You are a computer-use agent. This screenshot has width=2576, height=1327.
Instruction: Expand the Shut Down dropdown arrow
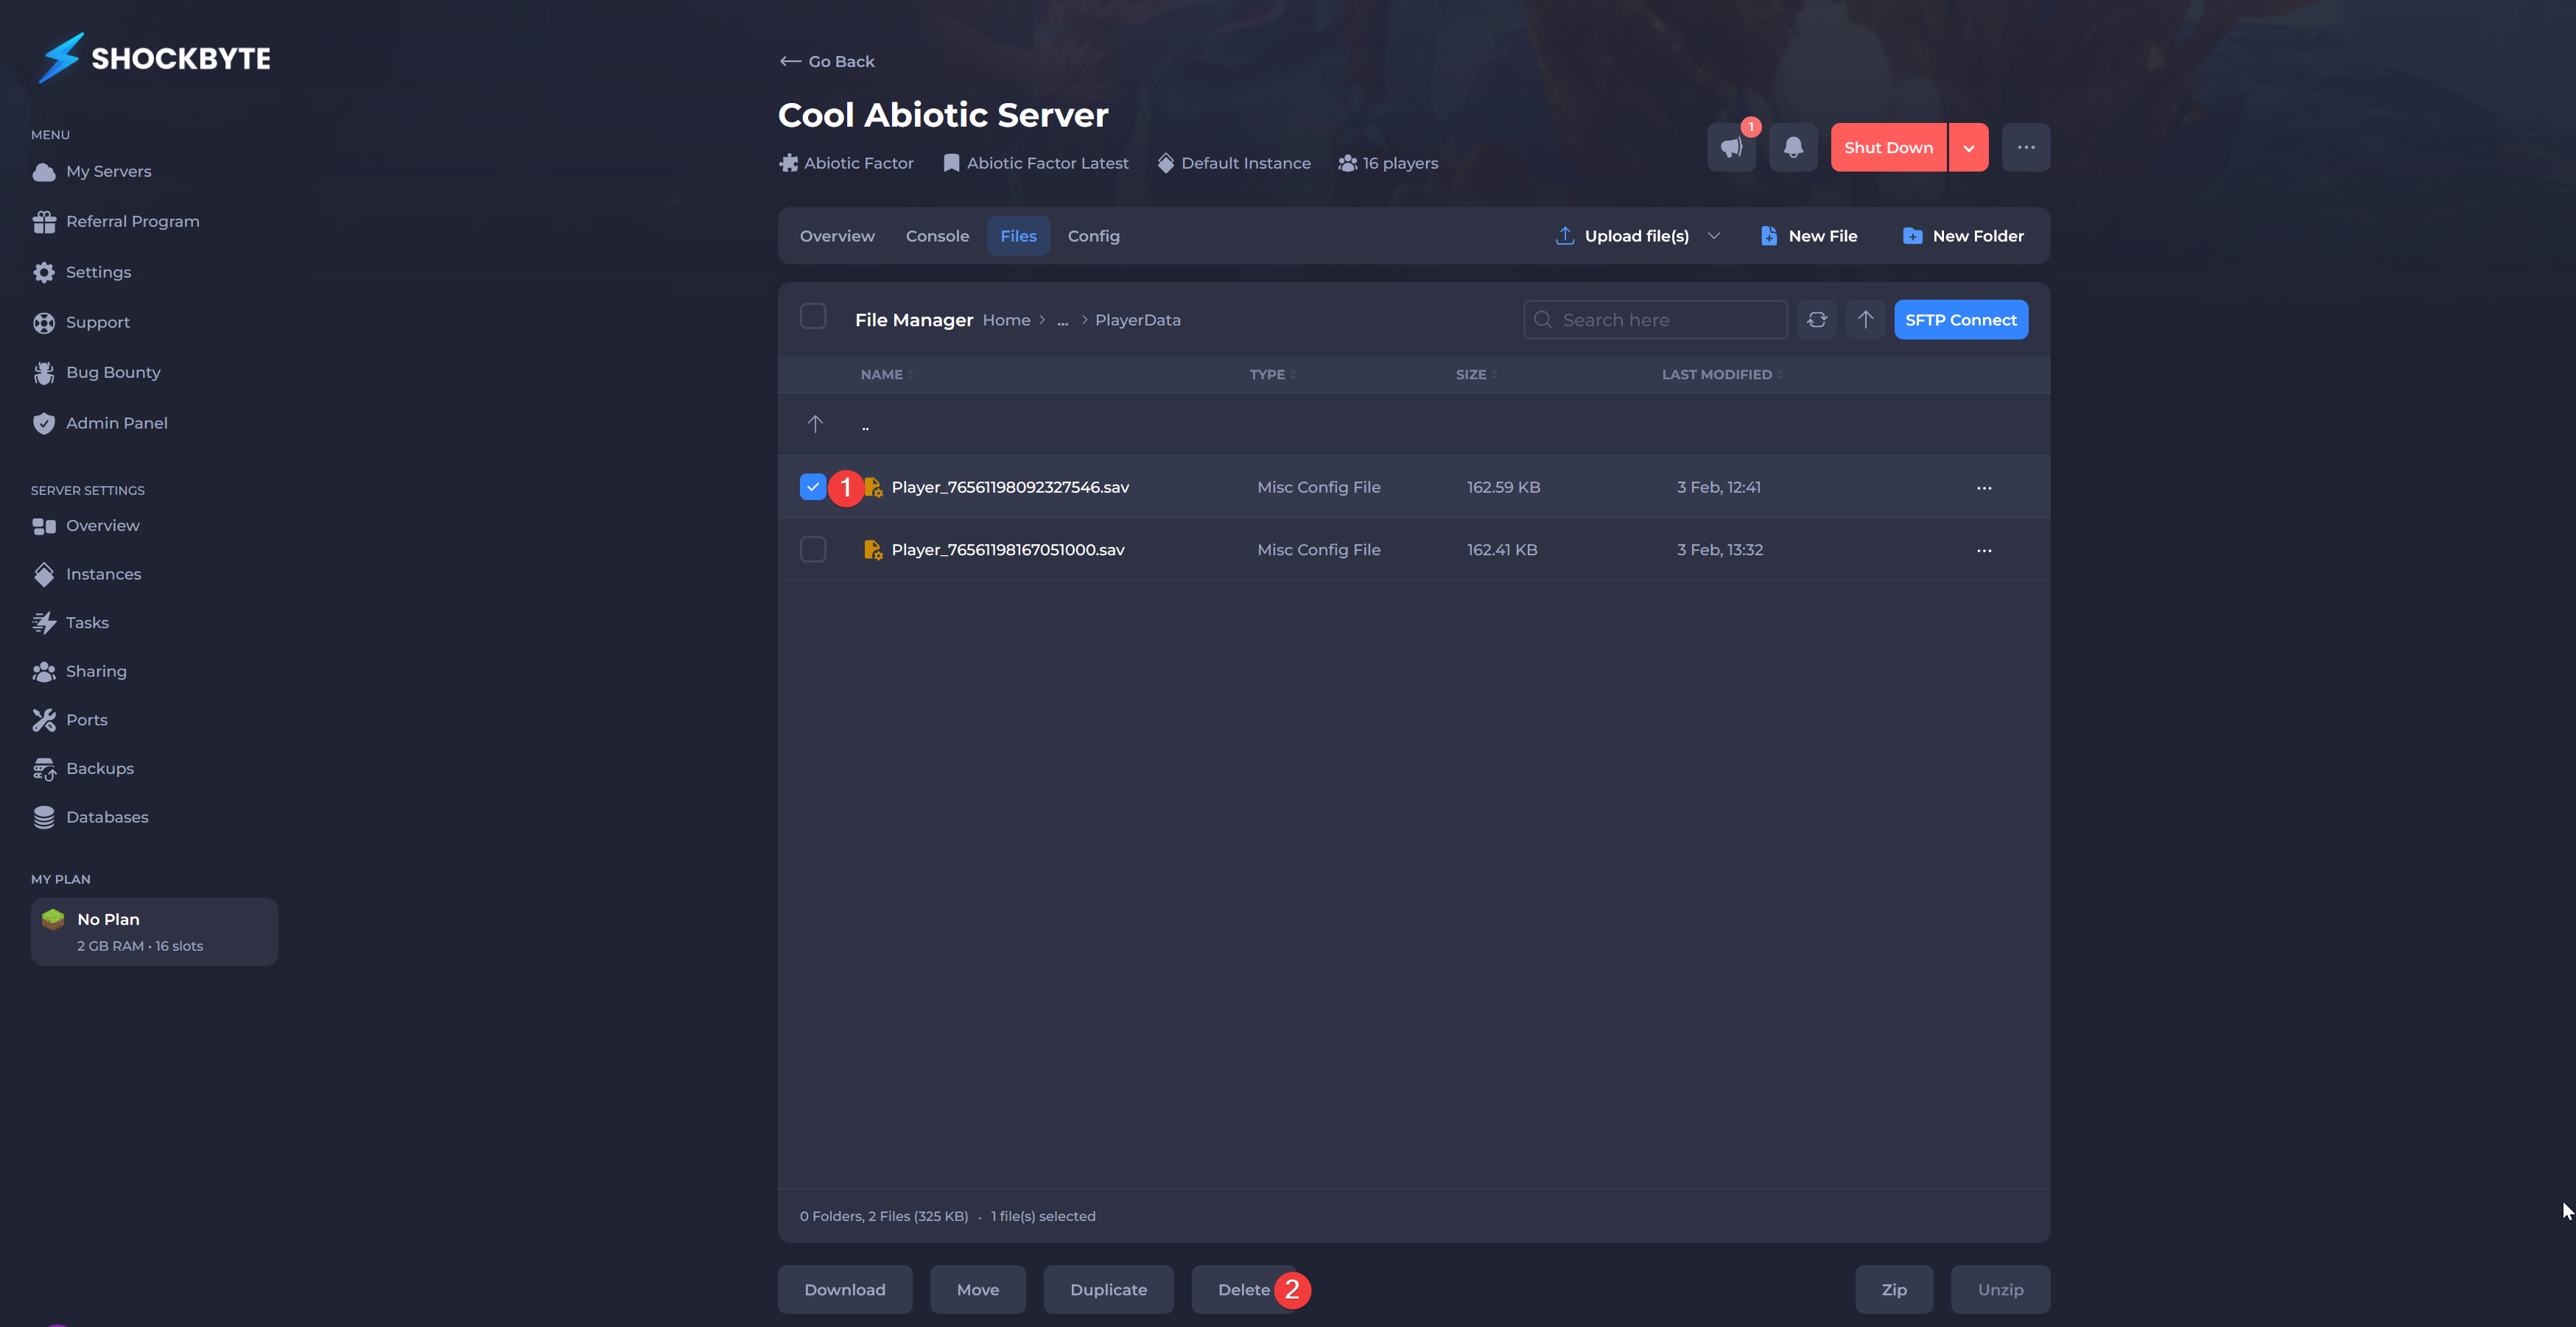pyautogui.click(x=1969, y=147)
